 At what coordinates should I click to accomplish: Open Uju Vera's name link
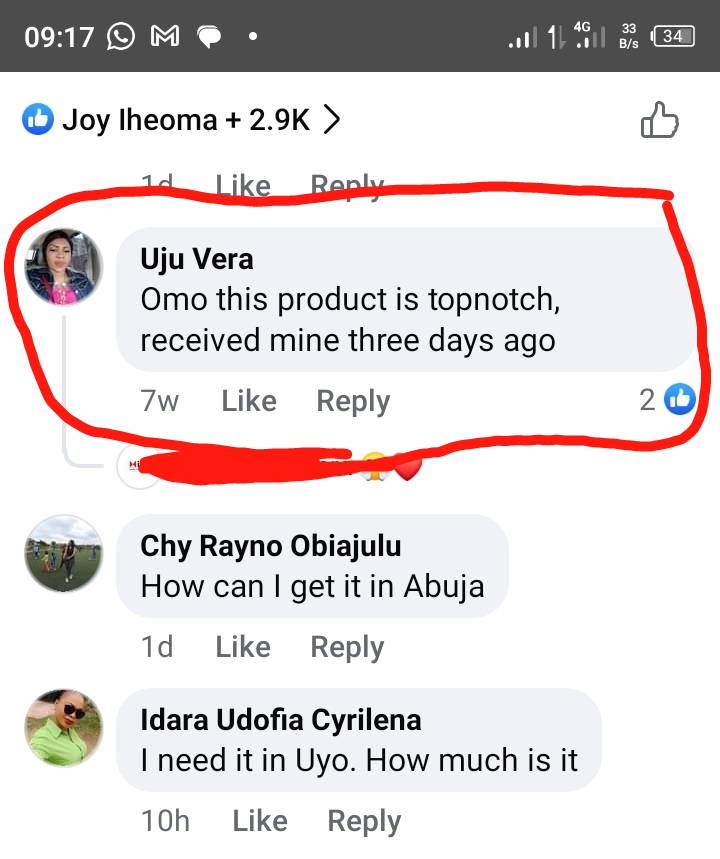click(x=197, y=259)
